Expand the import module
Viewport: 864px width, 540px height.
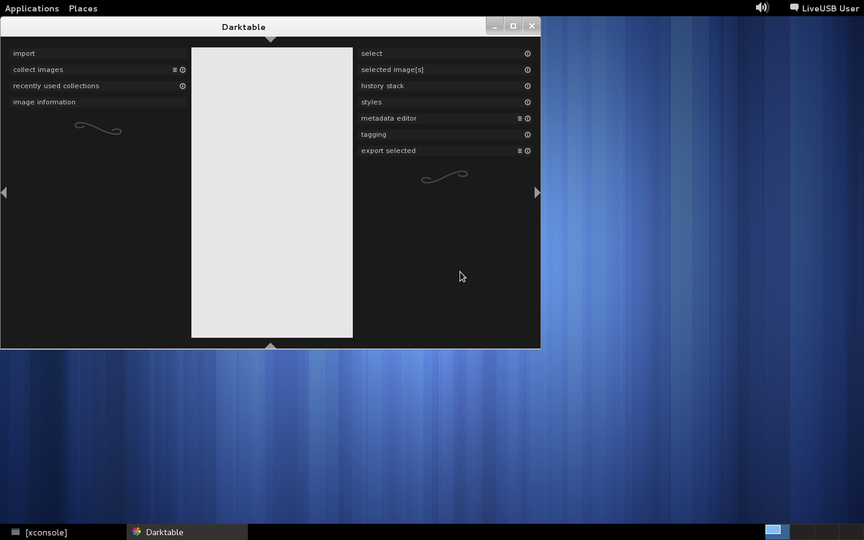point(24,54)
